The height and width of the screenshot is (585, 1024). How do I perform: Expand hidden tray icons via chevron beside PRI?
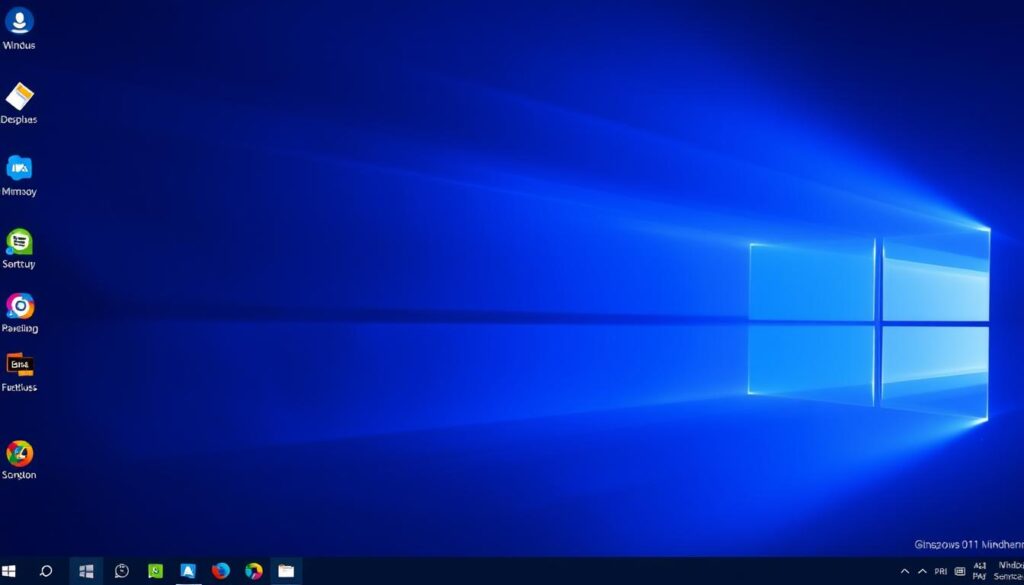tap(922, 571)
